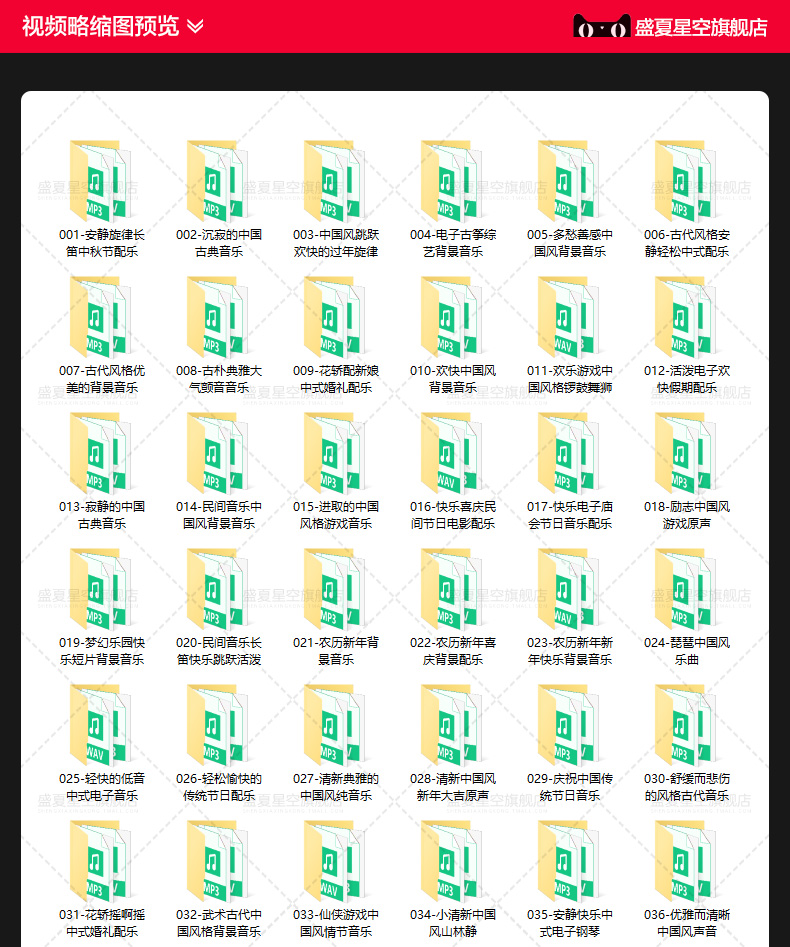Choose folder icon 019-梦幻乐园快乐短片背景音乐
The width and height of the screenshot is (790, 947).
101,589
